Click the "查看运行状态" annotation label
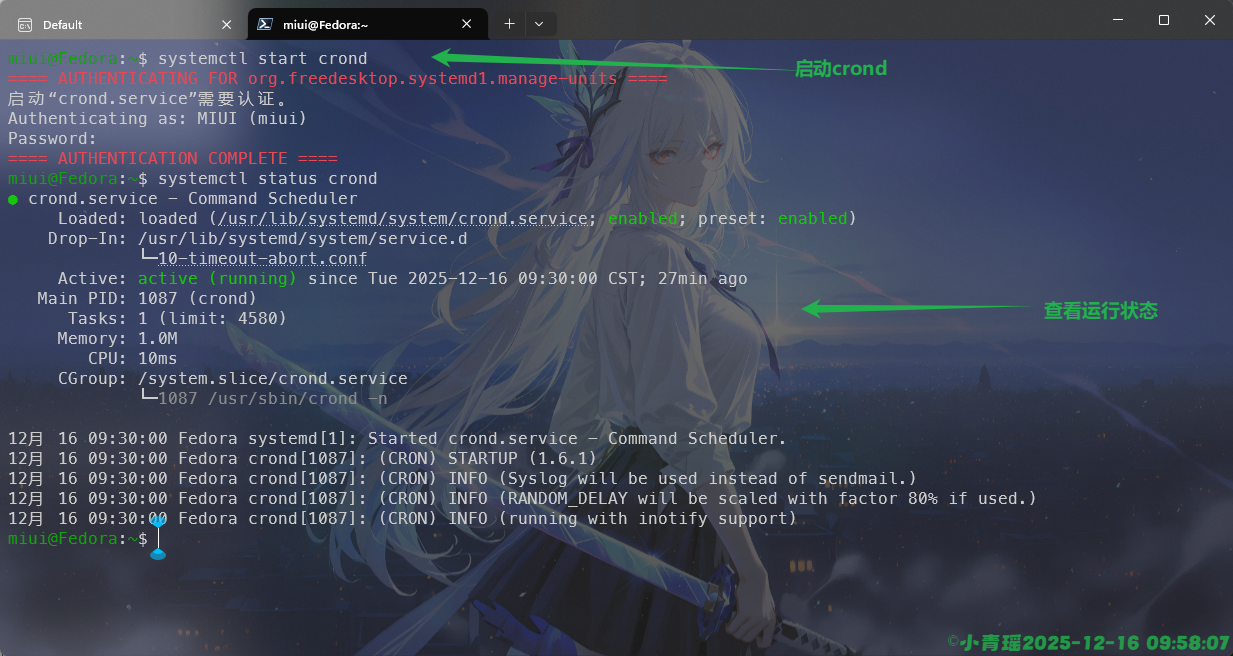The image size is (1233, 656). click(x=1100, y=311)
